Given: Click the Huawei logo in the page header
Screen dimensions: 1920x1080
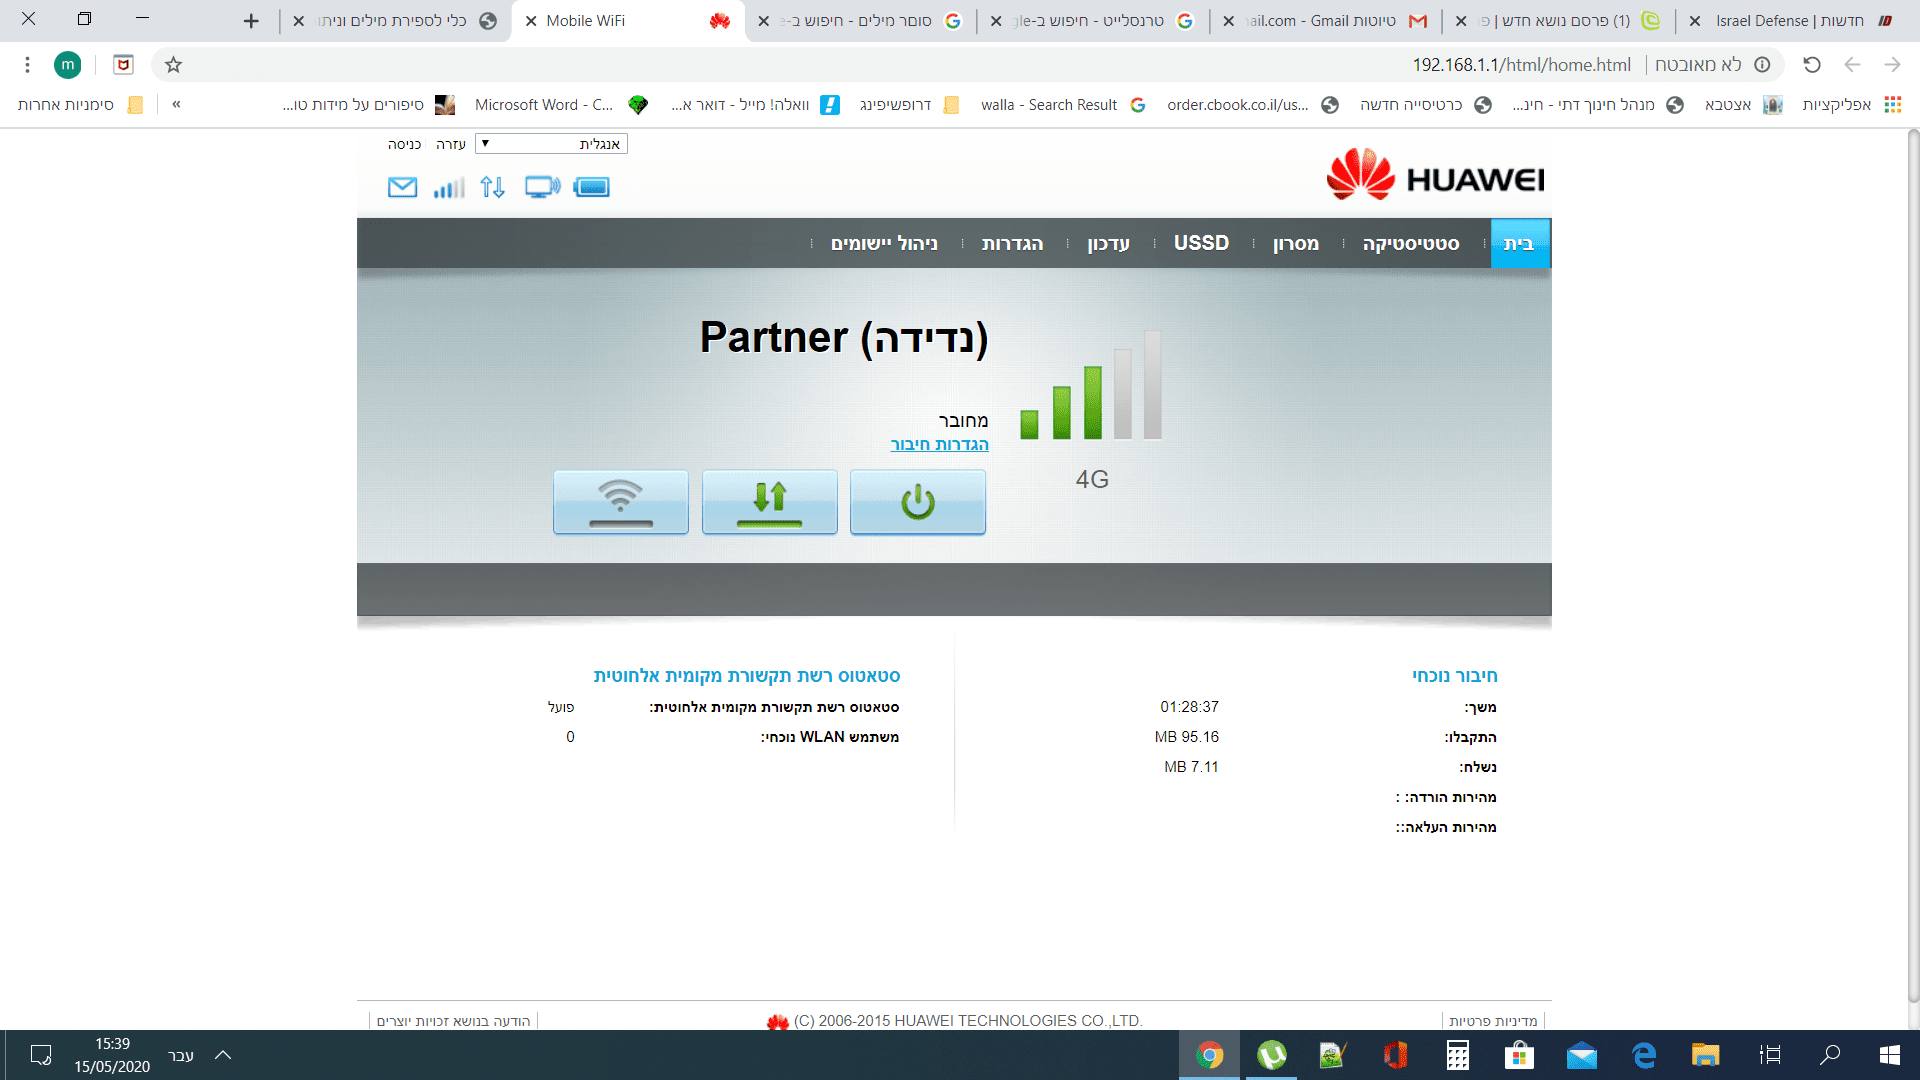Looking at the screenshot, I should (x=1435, y=176).
